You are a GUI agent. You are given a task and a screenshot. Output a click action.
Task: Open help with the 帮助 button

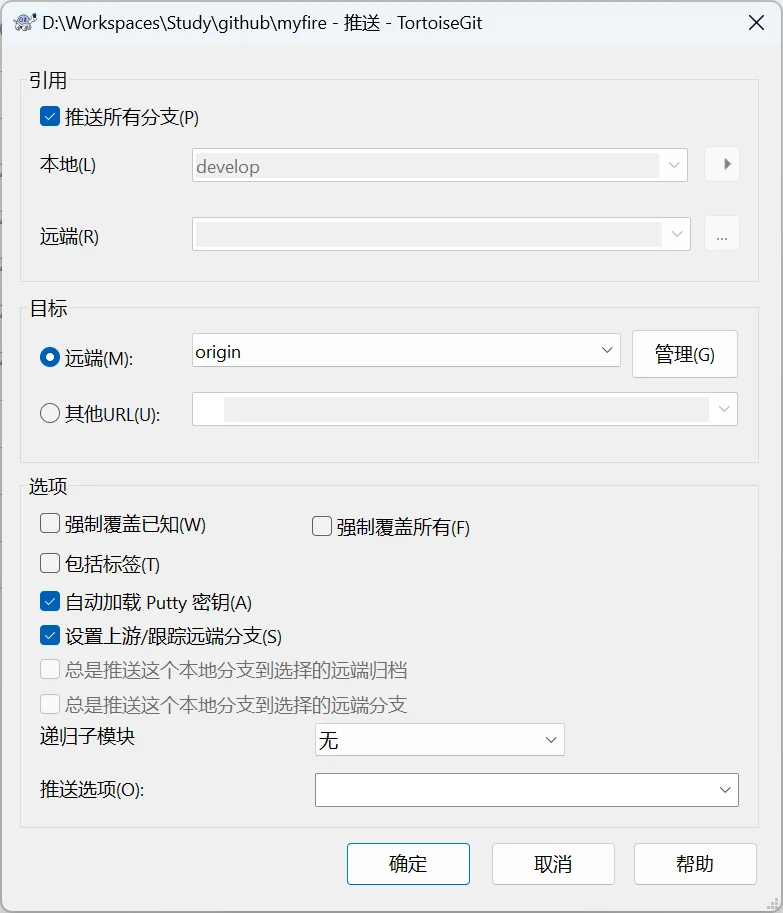pos(695,864)
